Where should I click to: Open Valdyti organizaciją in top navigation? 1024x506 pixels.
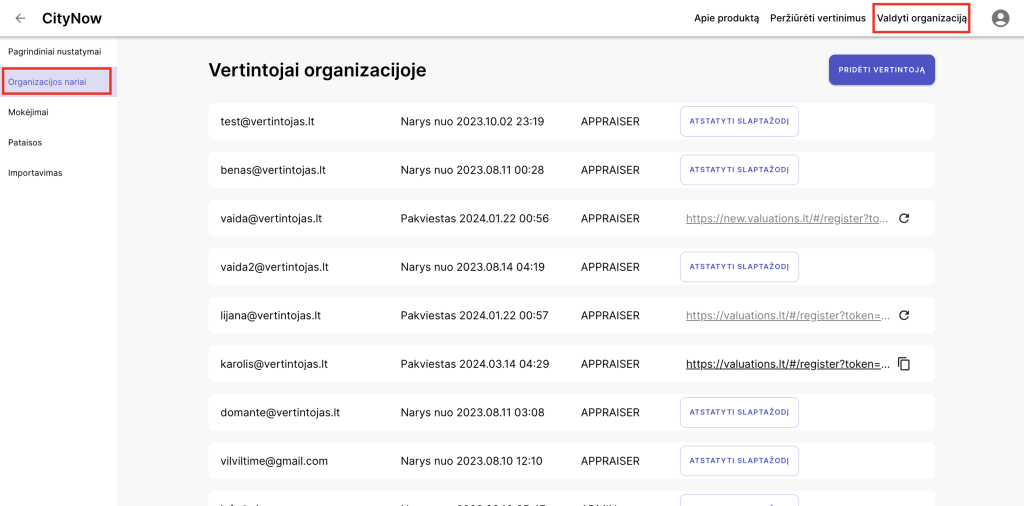[x=921, y=18]
